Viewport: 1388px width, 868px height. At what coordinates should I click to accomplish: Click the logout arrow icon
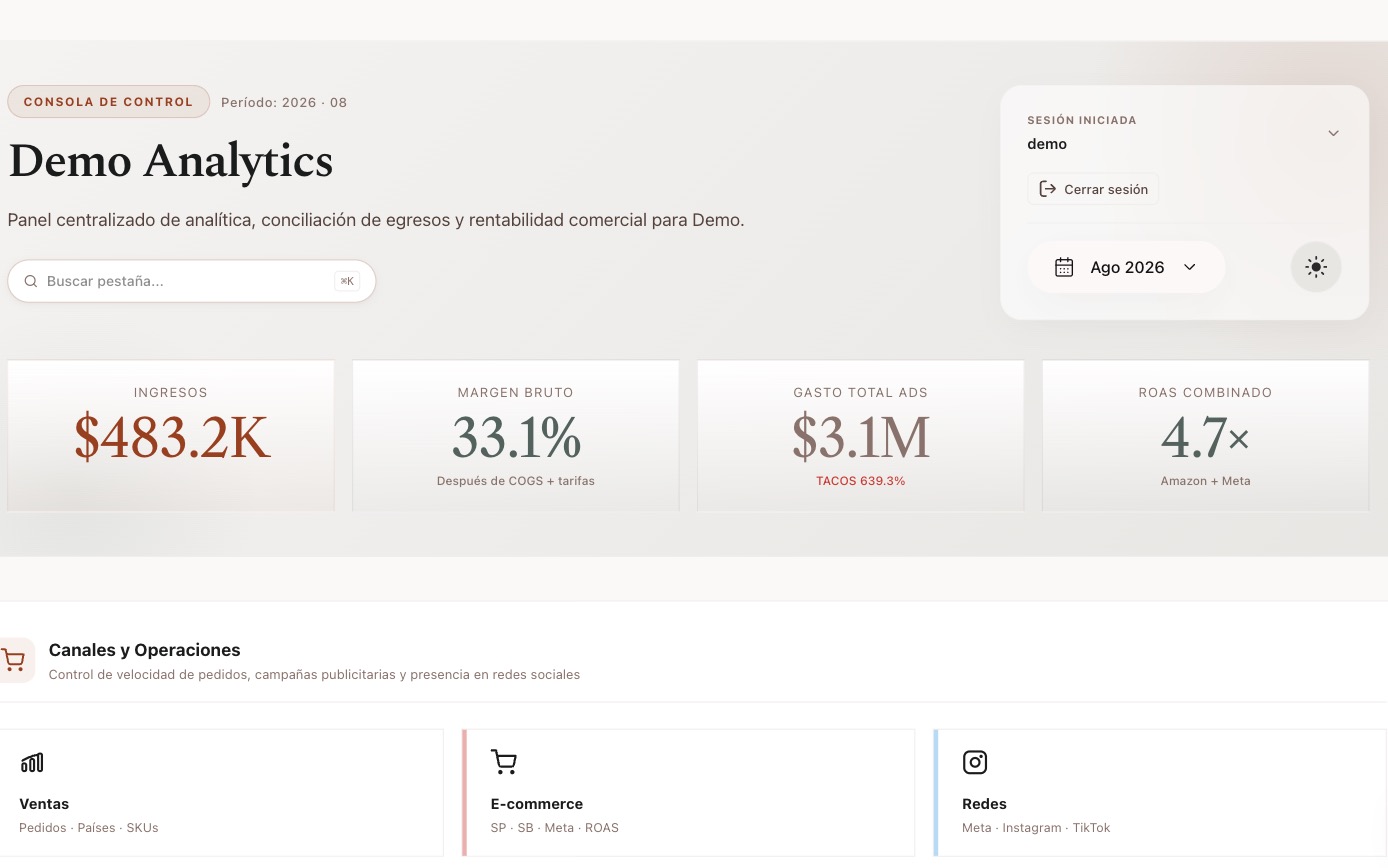click(x=1048, y=189)
